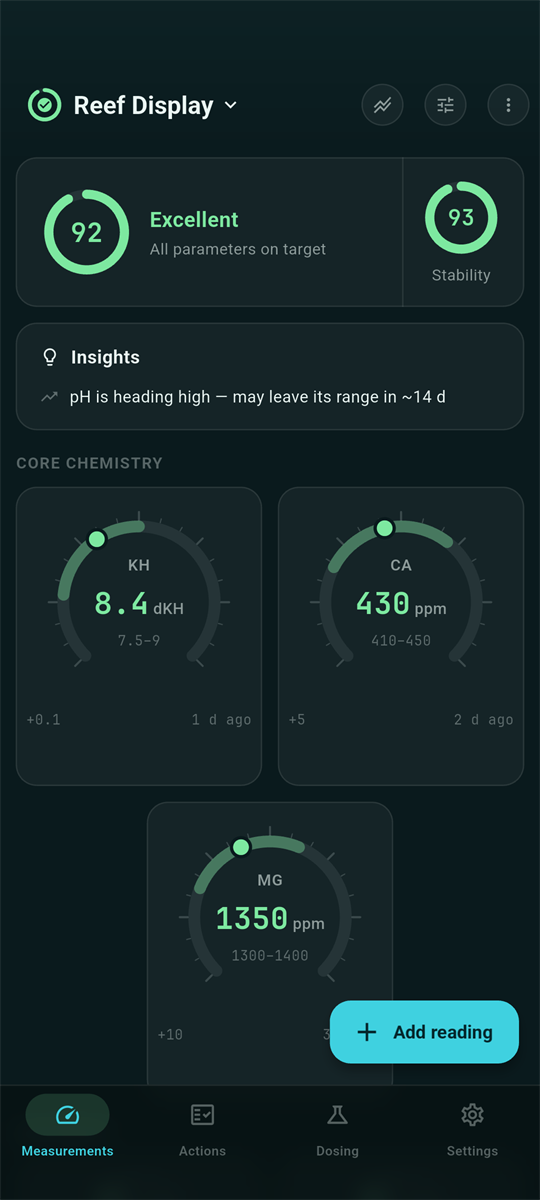
Task: Click the KH range 7.5-9 text
Action: (x=139, y=640)
